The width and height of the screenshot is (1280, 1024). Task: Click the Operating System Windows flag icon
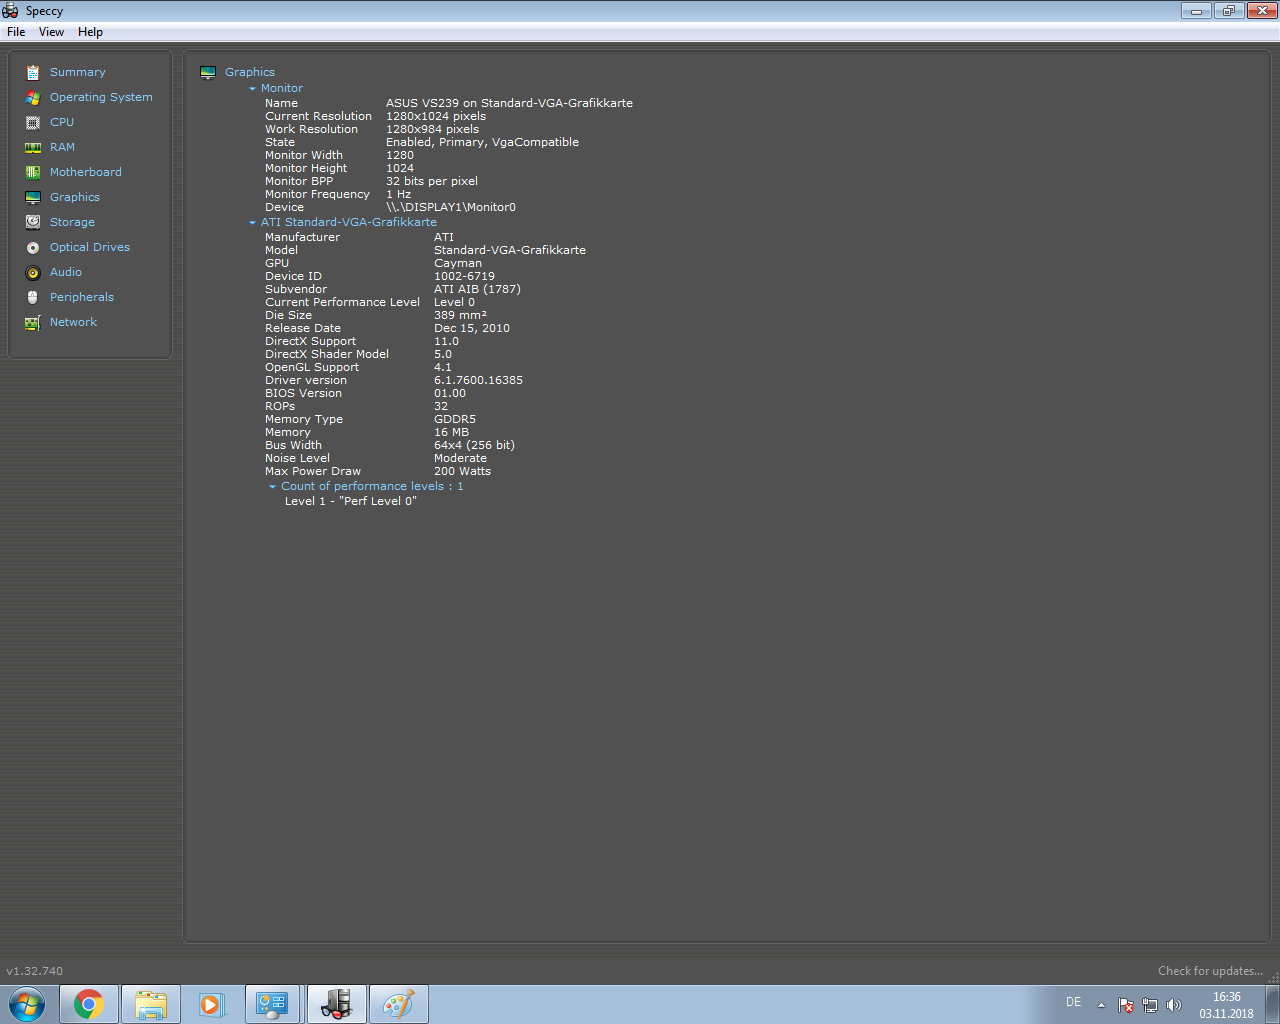[x=33, y=97]
